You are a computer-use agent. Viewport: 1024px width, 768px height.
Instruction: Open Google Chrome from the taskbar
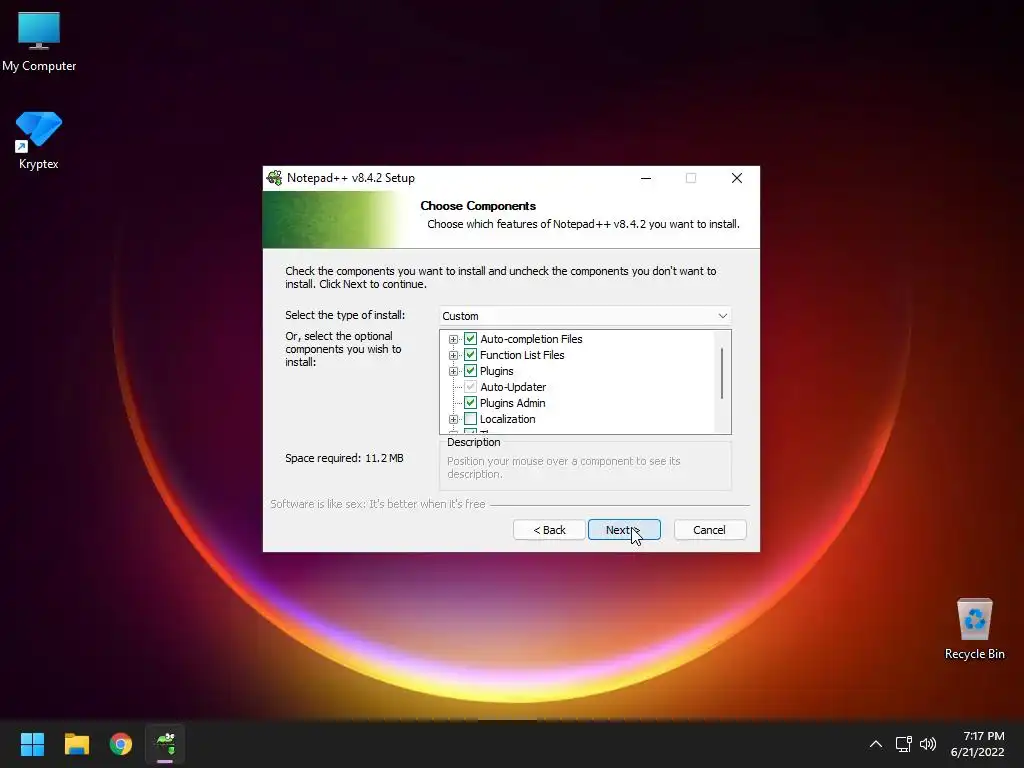(x=121, y=744)
